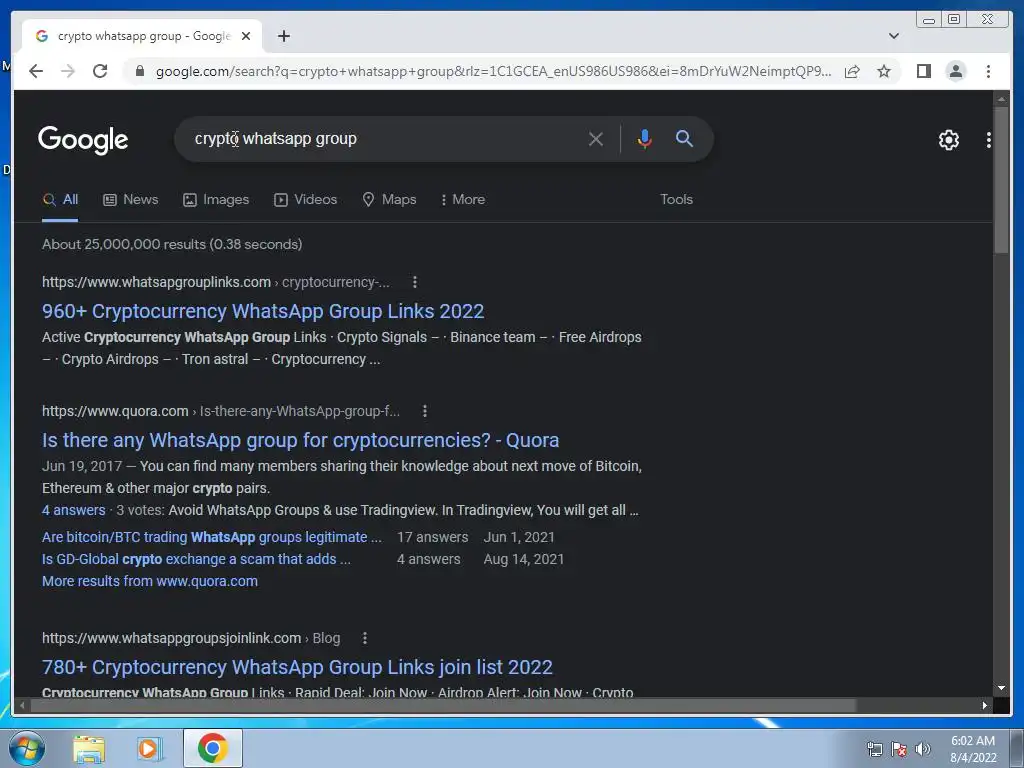Viewport: 1024px width, 768px height.
Task: Open Chrome side panel
Action: tap(923, 71)
